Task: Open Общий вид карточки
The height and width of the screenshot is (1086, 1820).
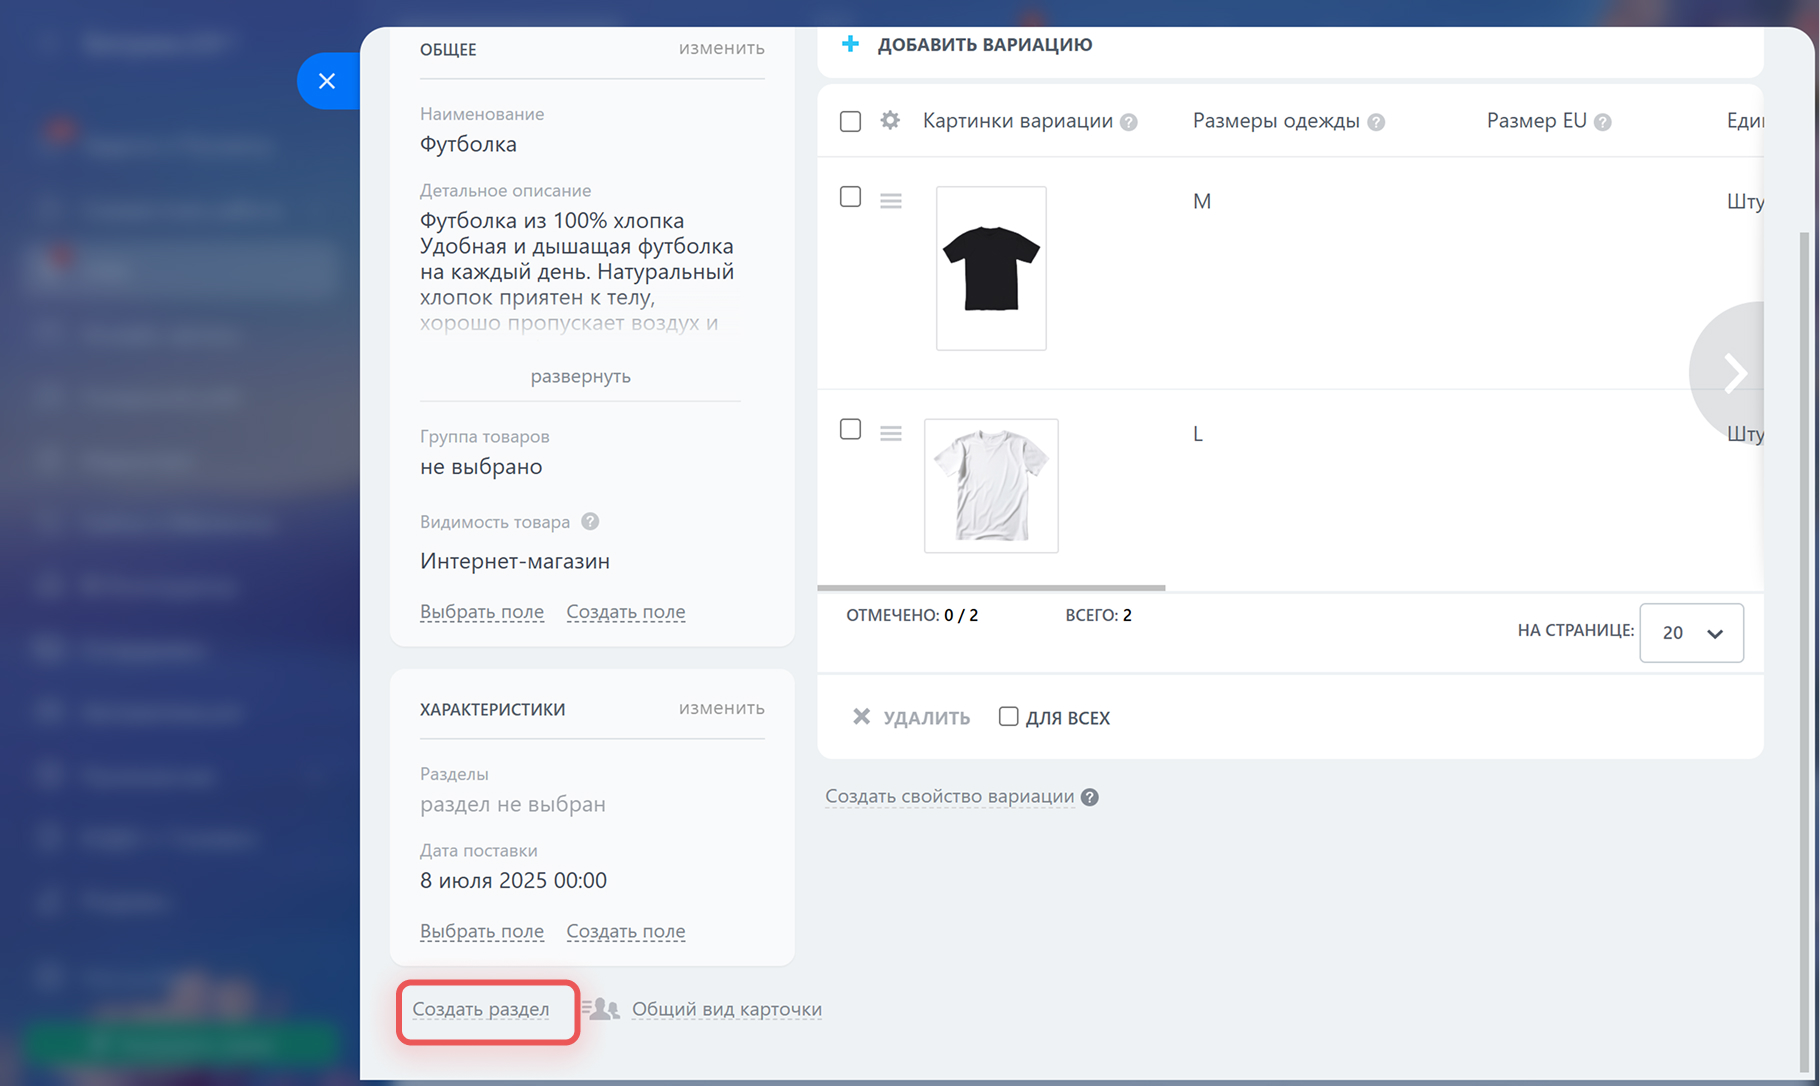Action: (x=727, y=1009)
